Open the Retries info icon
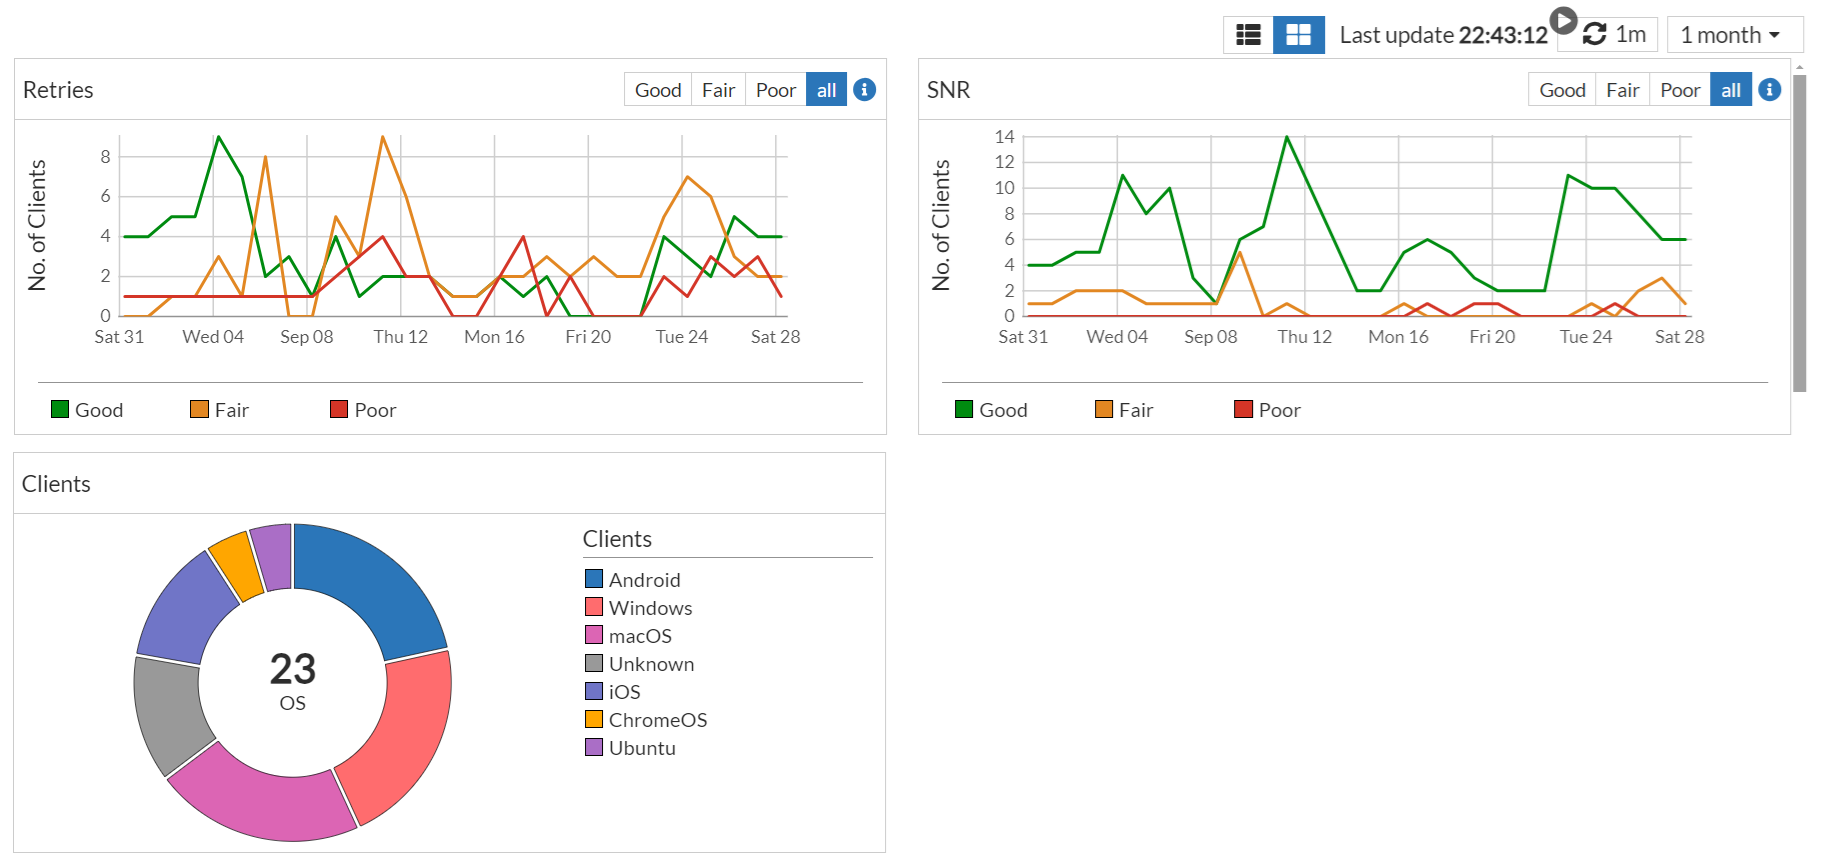This screenshot has width=1822, height=856. (x=865, y=90)
